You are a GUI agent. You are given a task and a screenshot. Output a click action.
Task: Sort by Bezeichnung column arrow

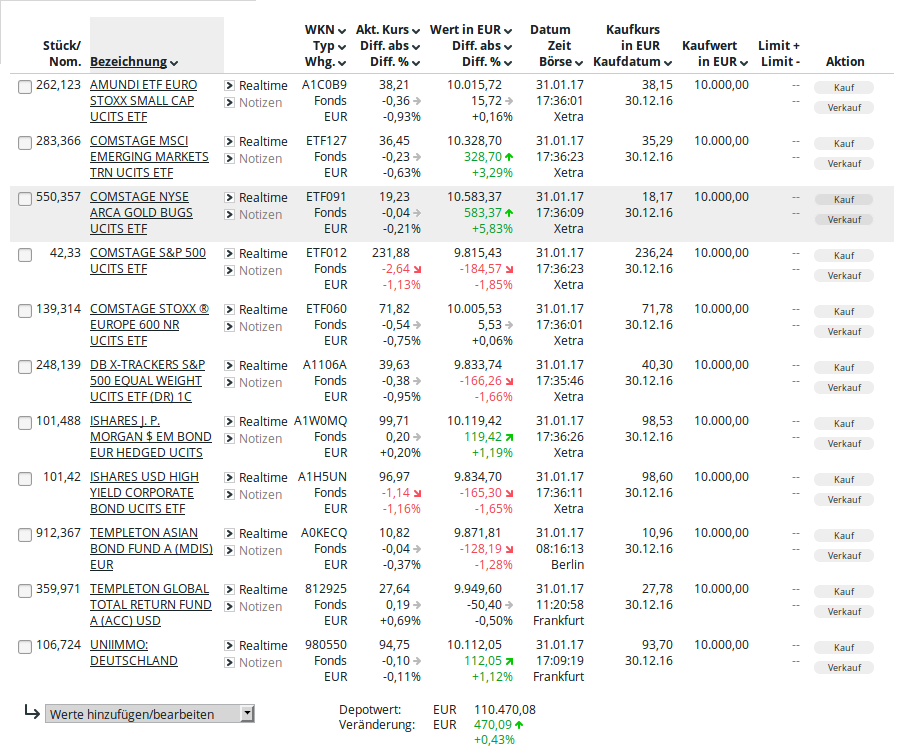(174, 63)
